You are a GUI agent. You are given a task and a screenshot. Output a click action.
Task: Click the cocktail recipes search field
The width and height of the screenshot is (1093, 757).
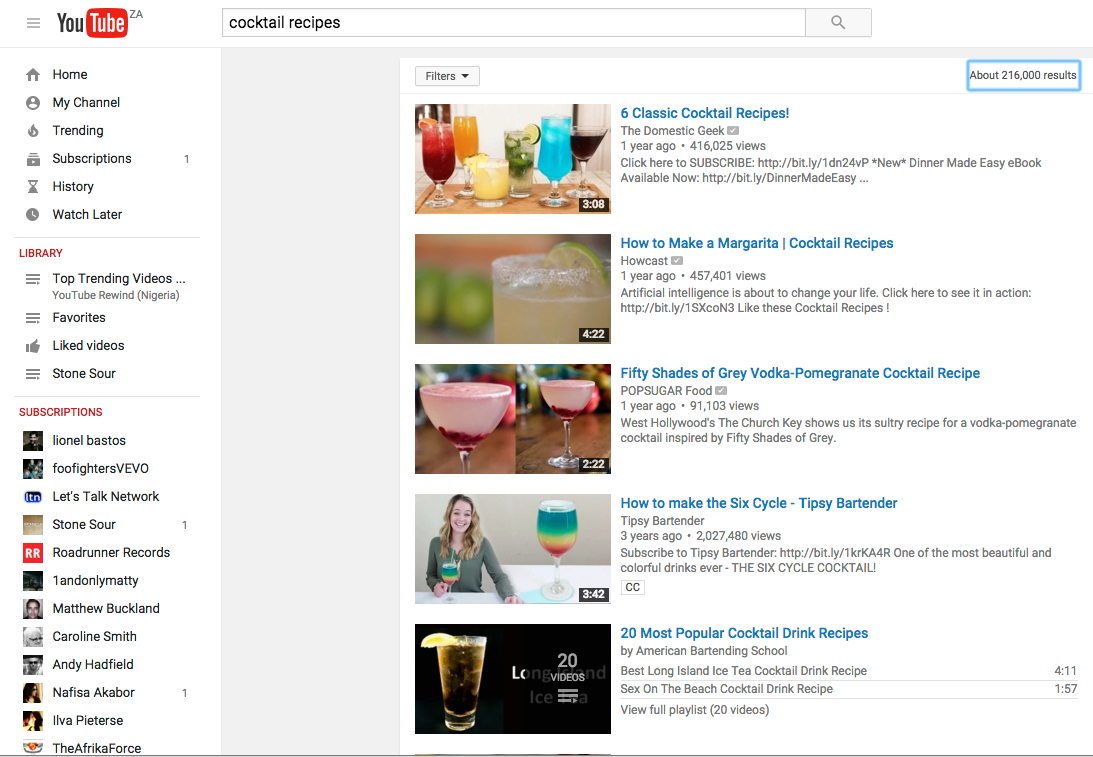point(514,22)
